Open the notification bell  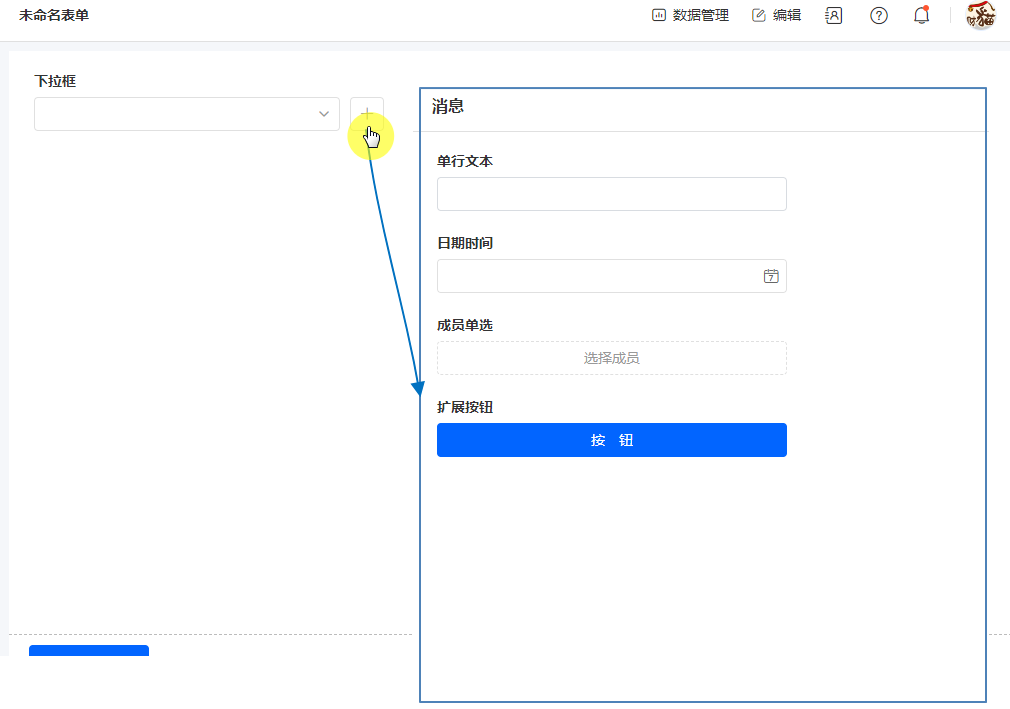[x=921, y=15]
